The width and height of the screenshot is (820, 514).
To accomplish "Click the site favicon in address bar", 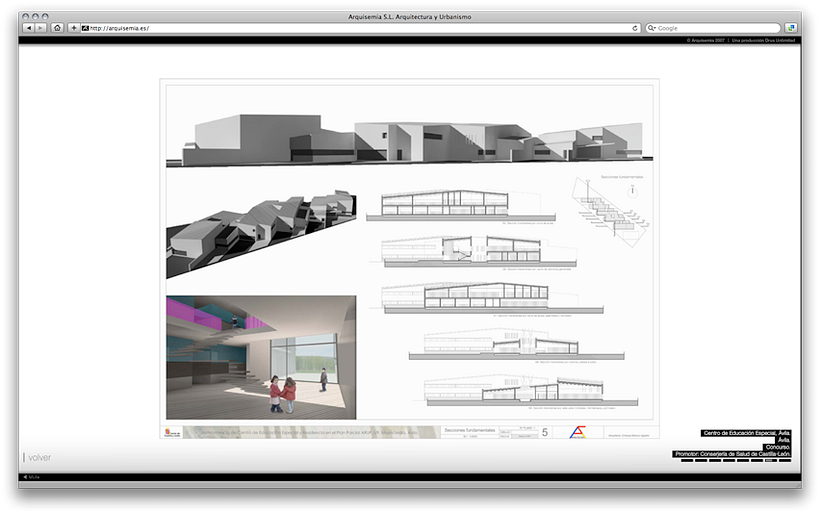I will point(85,28).
